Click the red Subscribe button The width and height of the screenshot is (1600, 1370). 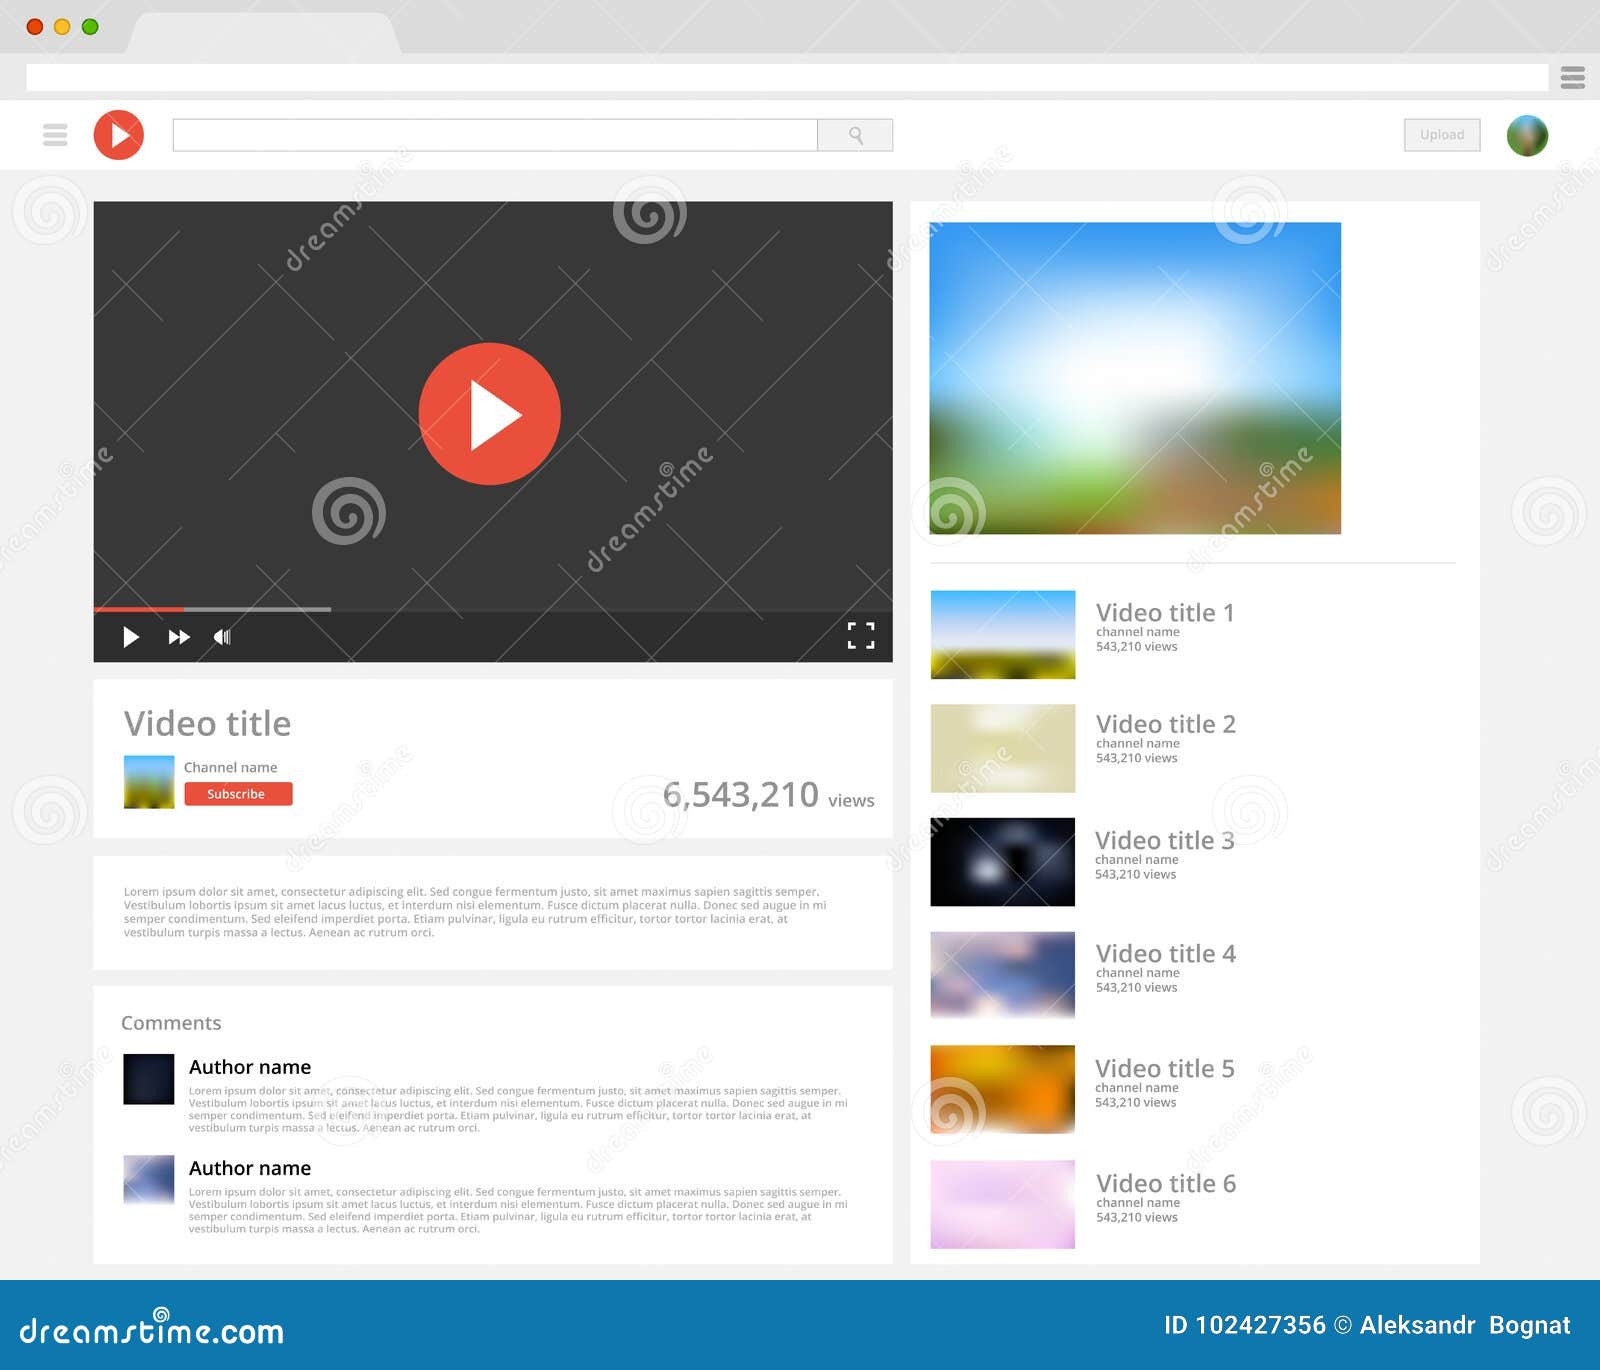point(238,794)
